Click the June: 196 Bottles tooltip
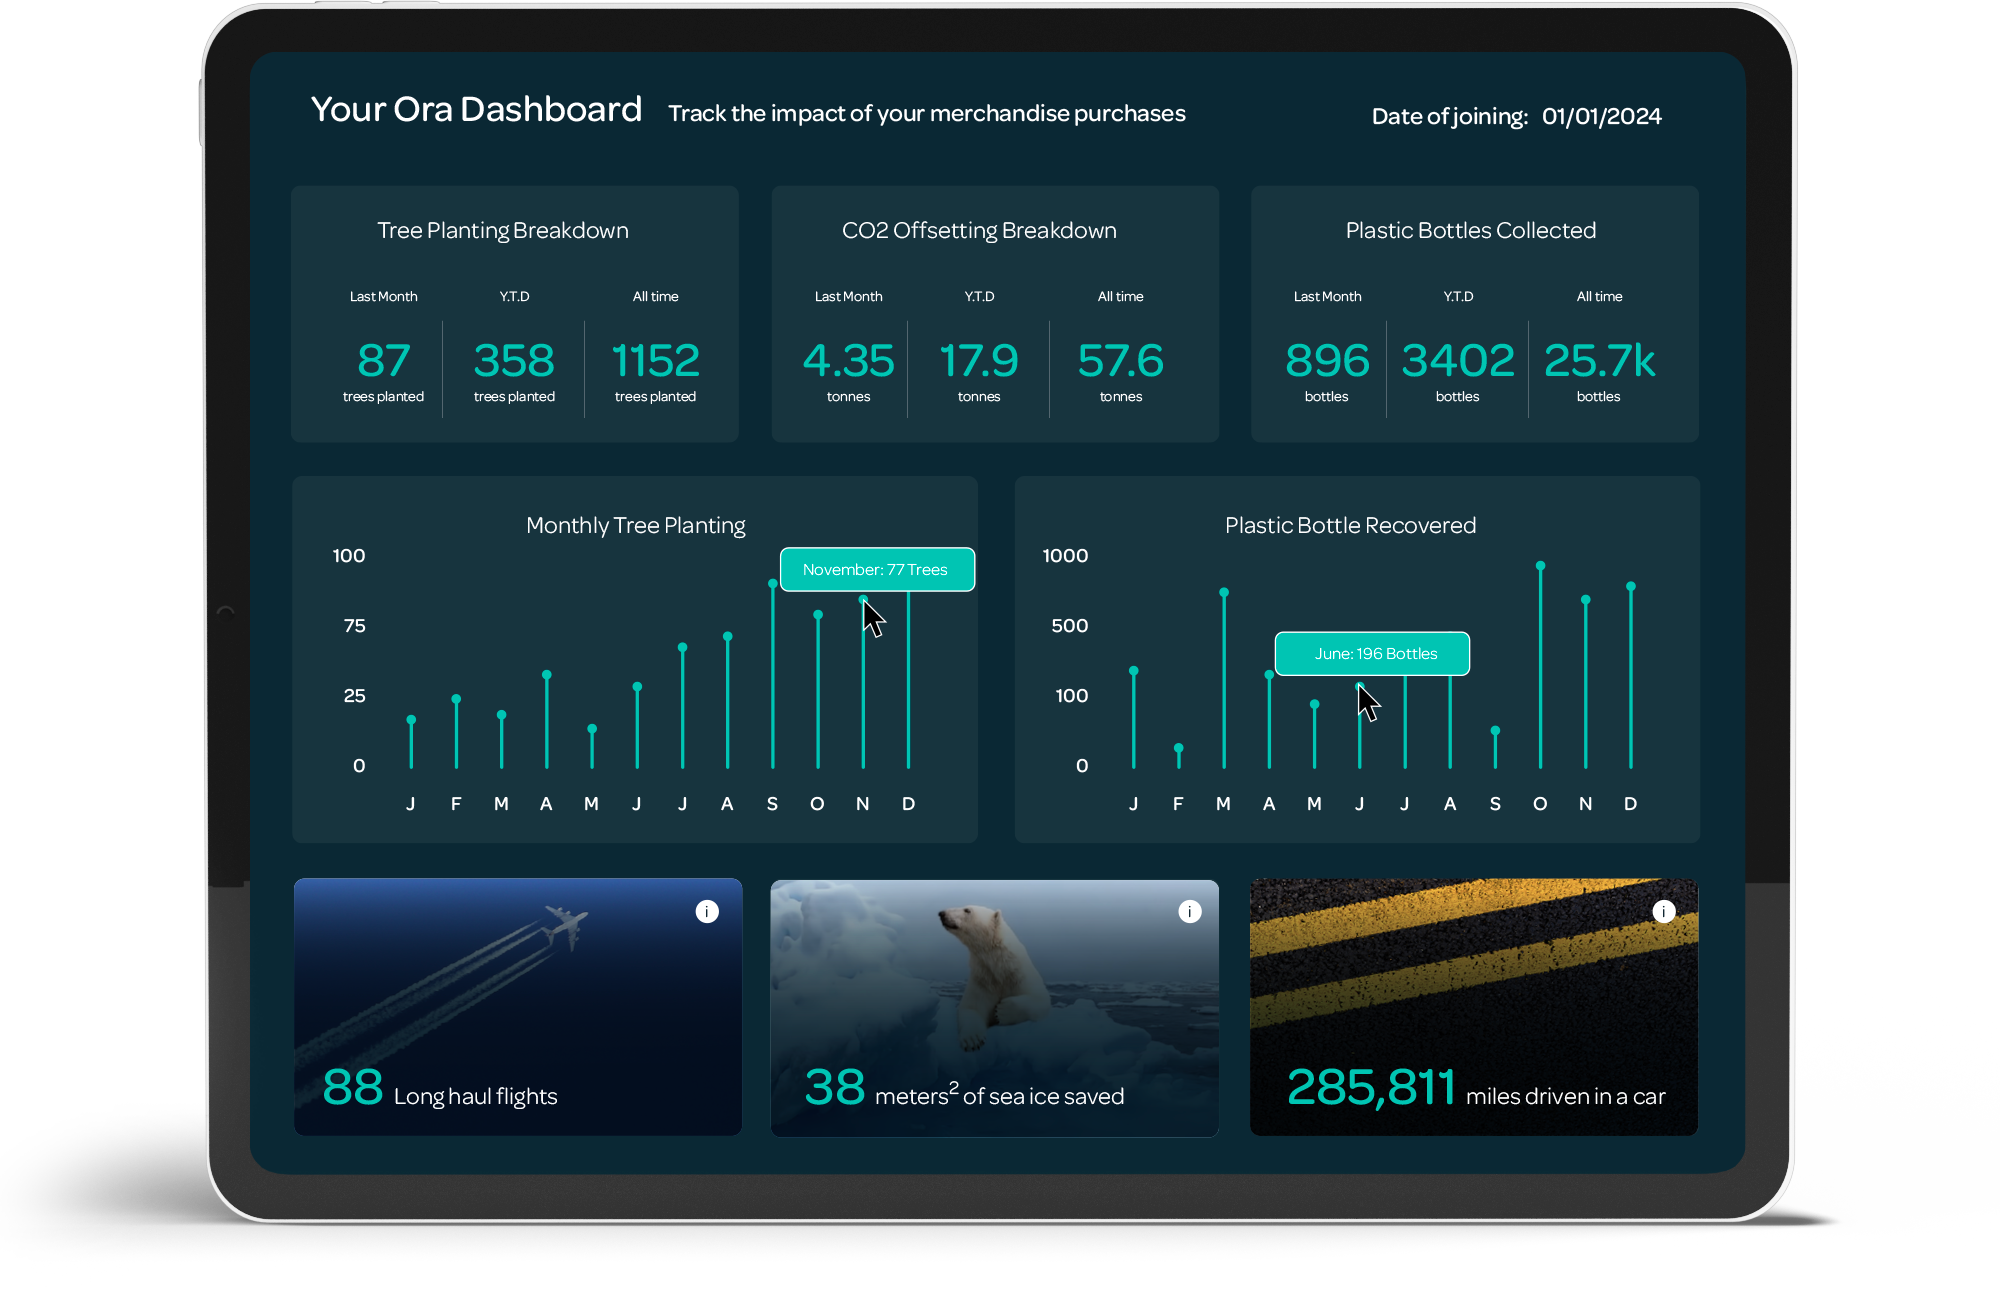The height and width of the screenshot is (1313, 2000). point(1372,653)
